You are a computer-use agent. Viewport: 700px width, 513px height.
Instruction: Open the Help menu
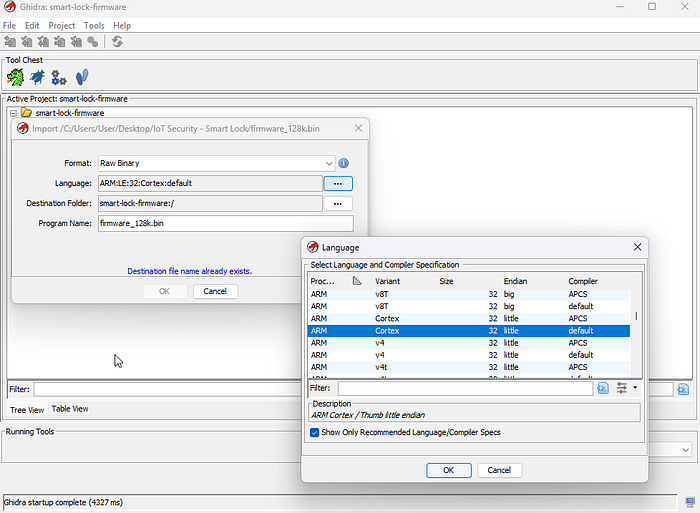click(x=122, y=25)
